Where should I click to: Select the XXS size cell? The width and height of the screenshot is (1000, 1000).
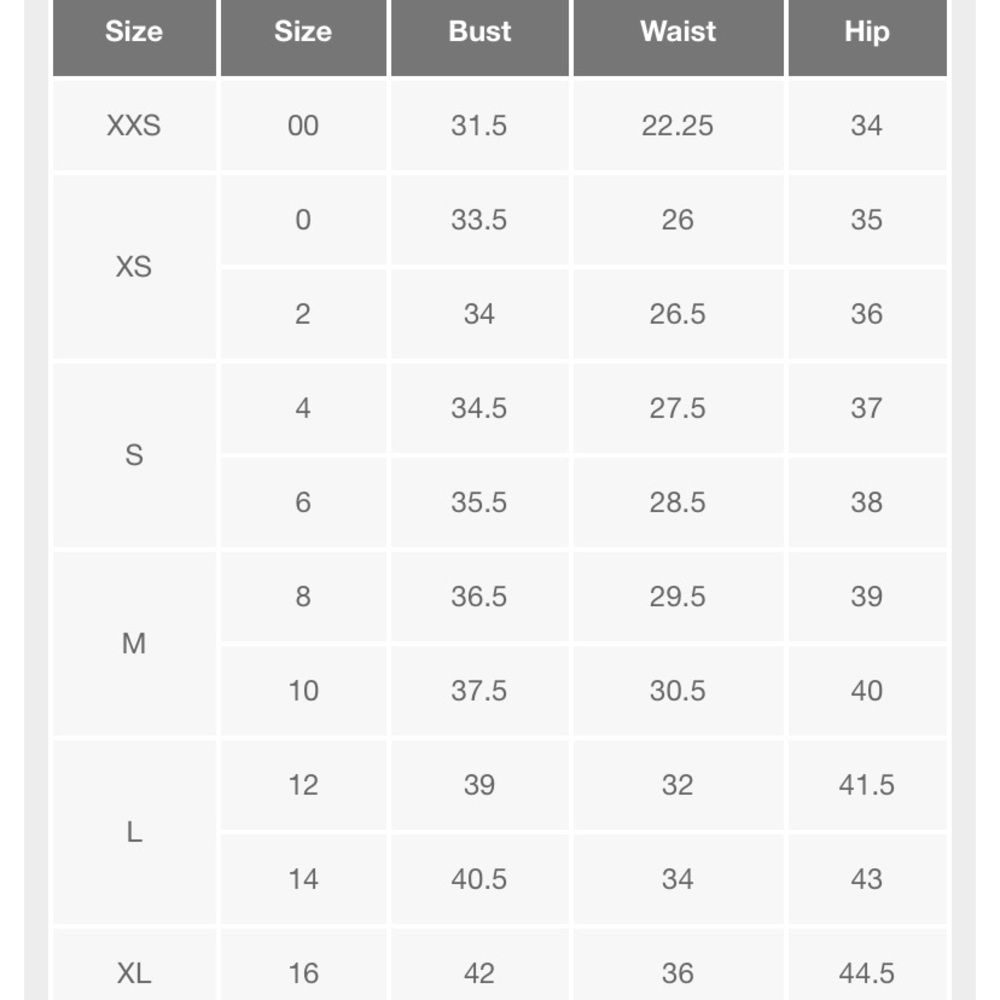click(134, 125)
